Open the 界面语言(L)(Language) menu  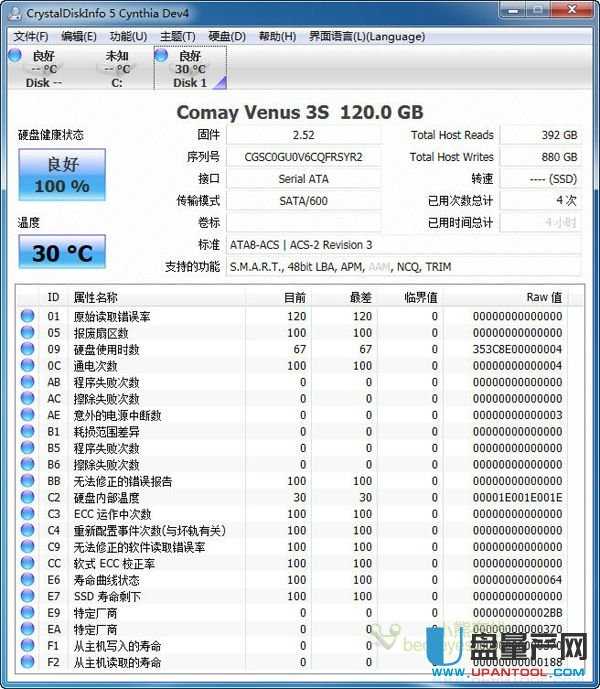pyautogui.click(x=367, y=36)
